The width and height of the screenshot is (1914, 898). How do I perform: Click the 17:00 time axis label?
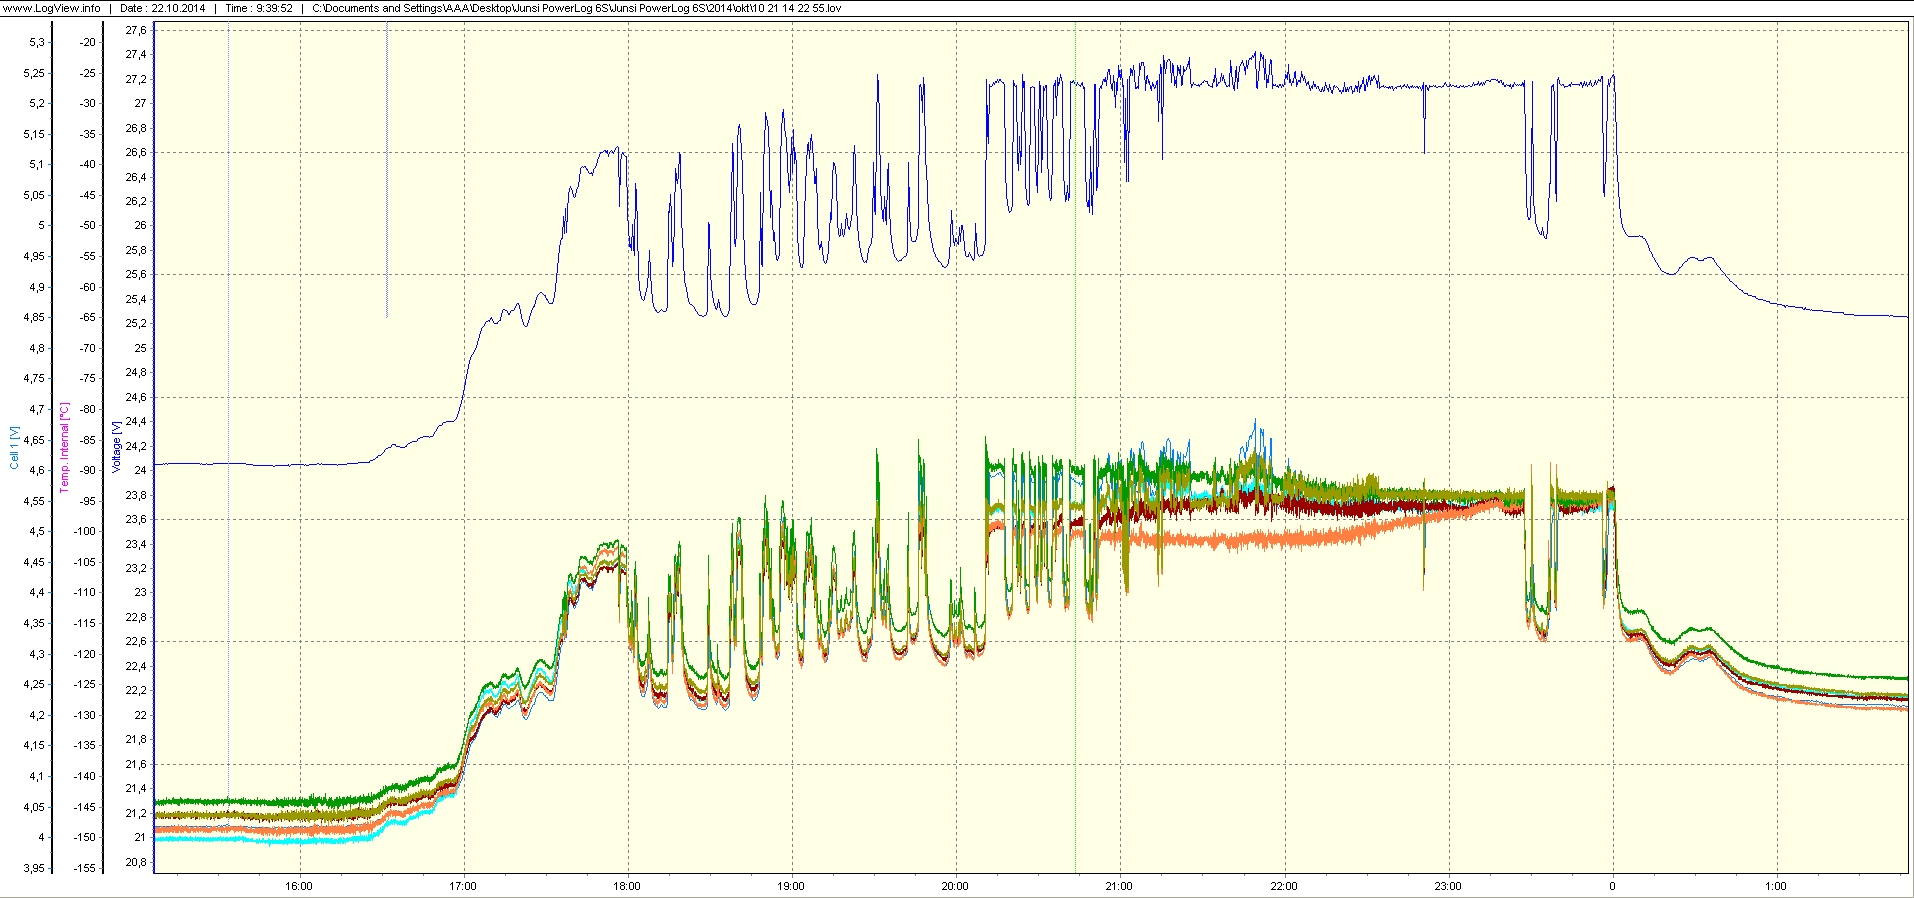click(462, 886)
